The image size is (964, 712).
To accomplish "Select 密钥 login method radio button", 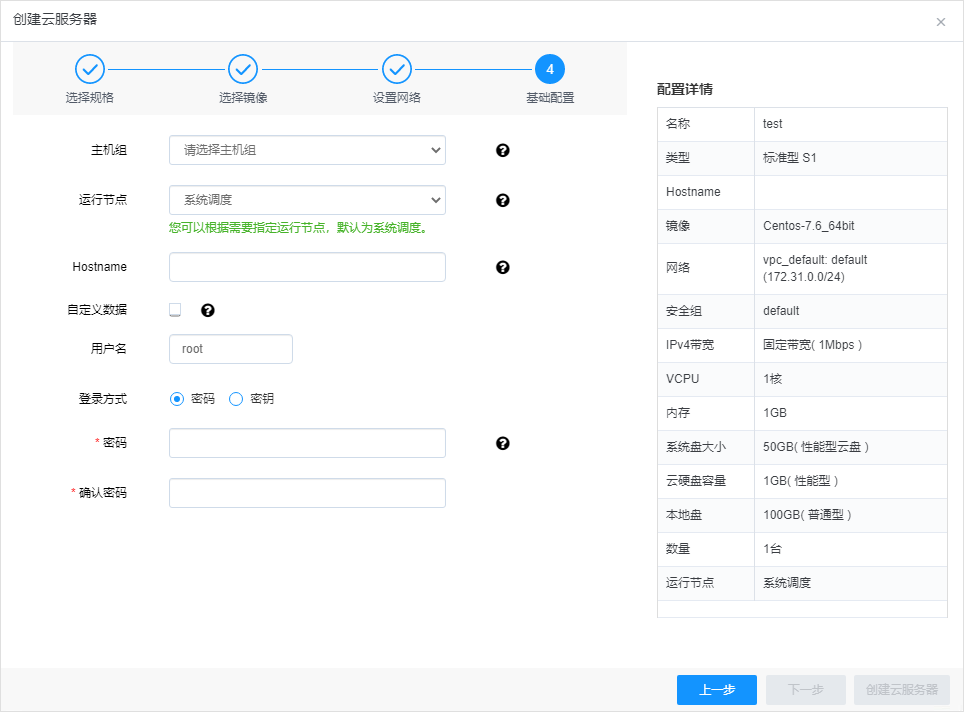I will (x=236, y=399).
